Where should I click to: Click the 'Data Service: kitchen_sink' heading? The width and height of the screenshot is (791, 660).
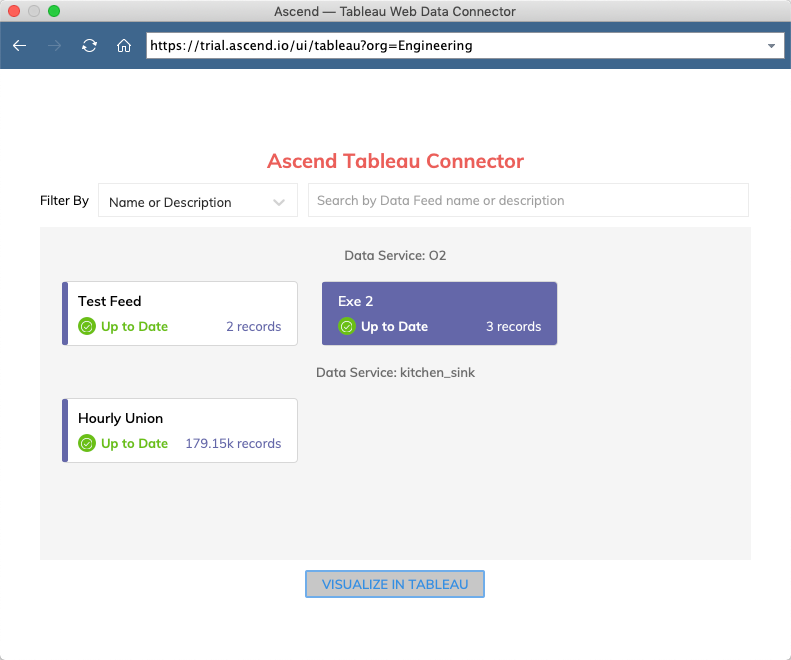pyautogui.click(x=395, y=372)
